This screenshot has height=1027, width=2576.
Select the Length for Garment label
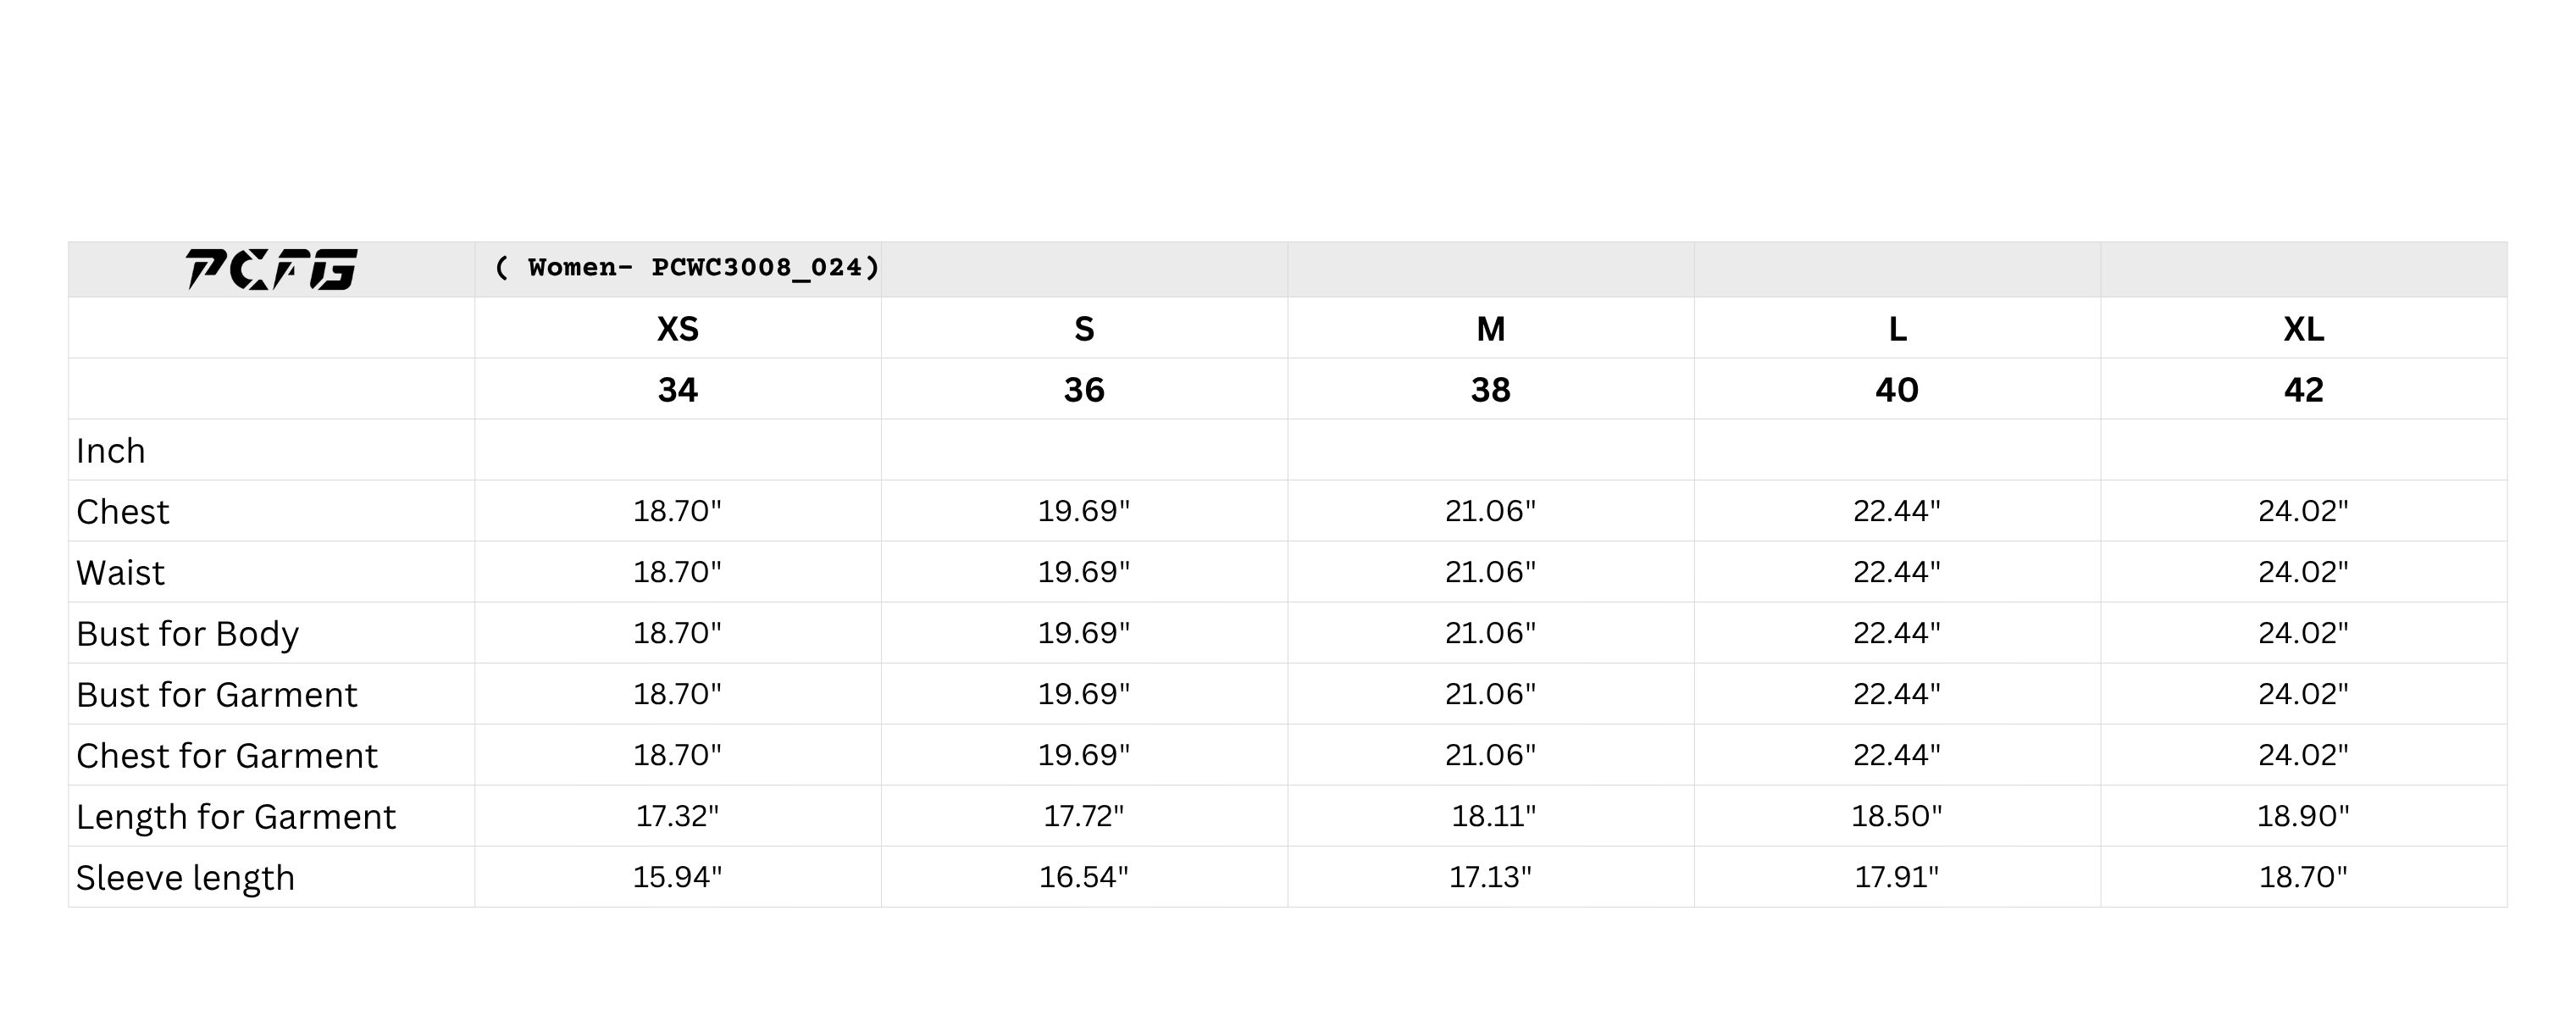click(x=236, y=817)
